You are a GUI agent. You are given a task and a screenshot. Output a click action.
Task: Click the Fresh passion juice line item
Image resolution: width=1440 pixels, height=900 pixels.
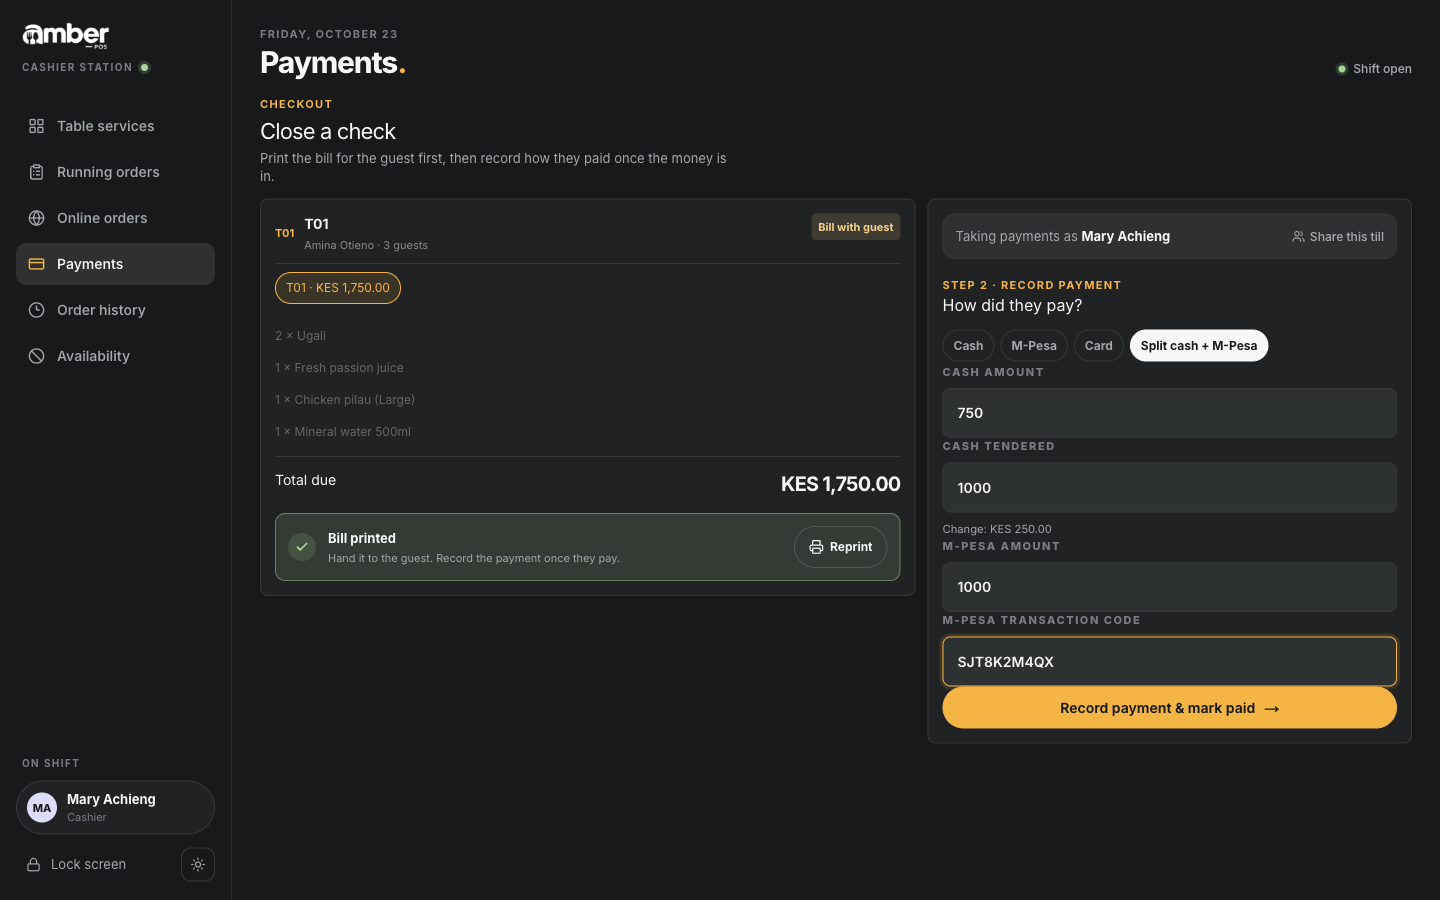pos(339,368)
